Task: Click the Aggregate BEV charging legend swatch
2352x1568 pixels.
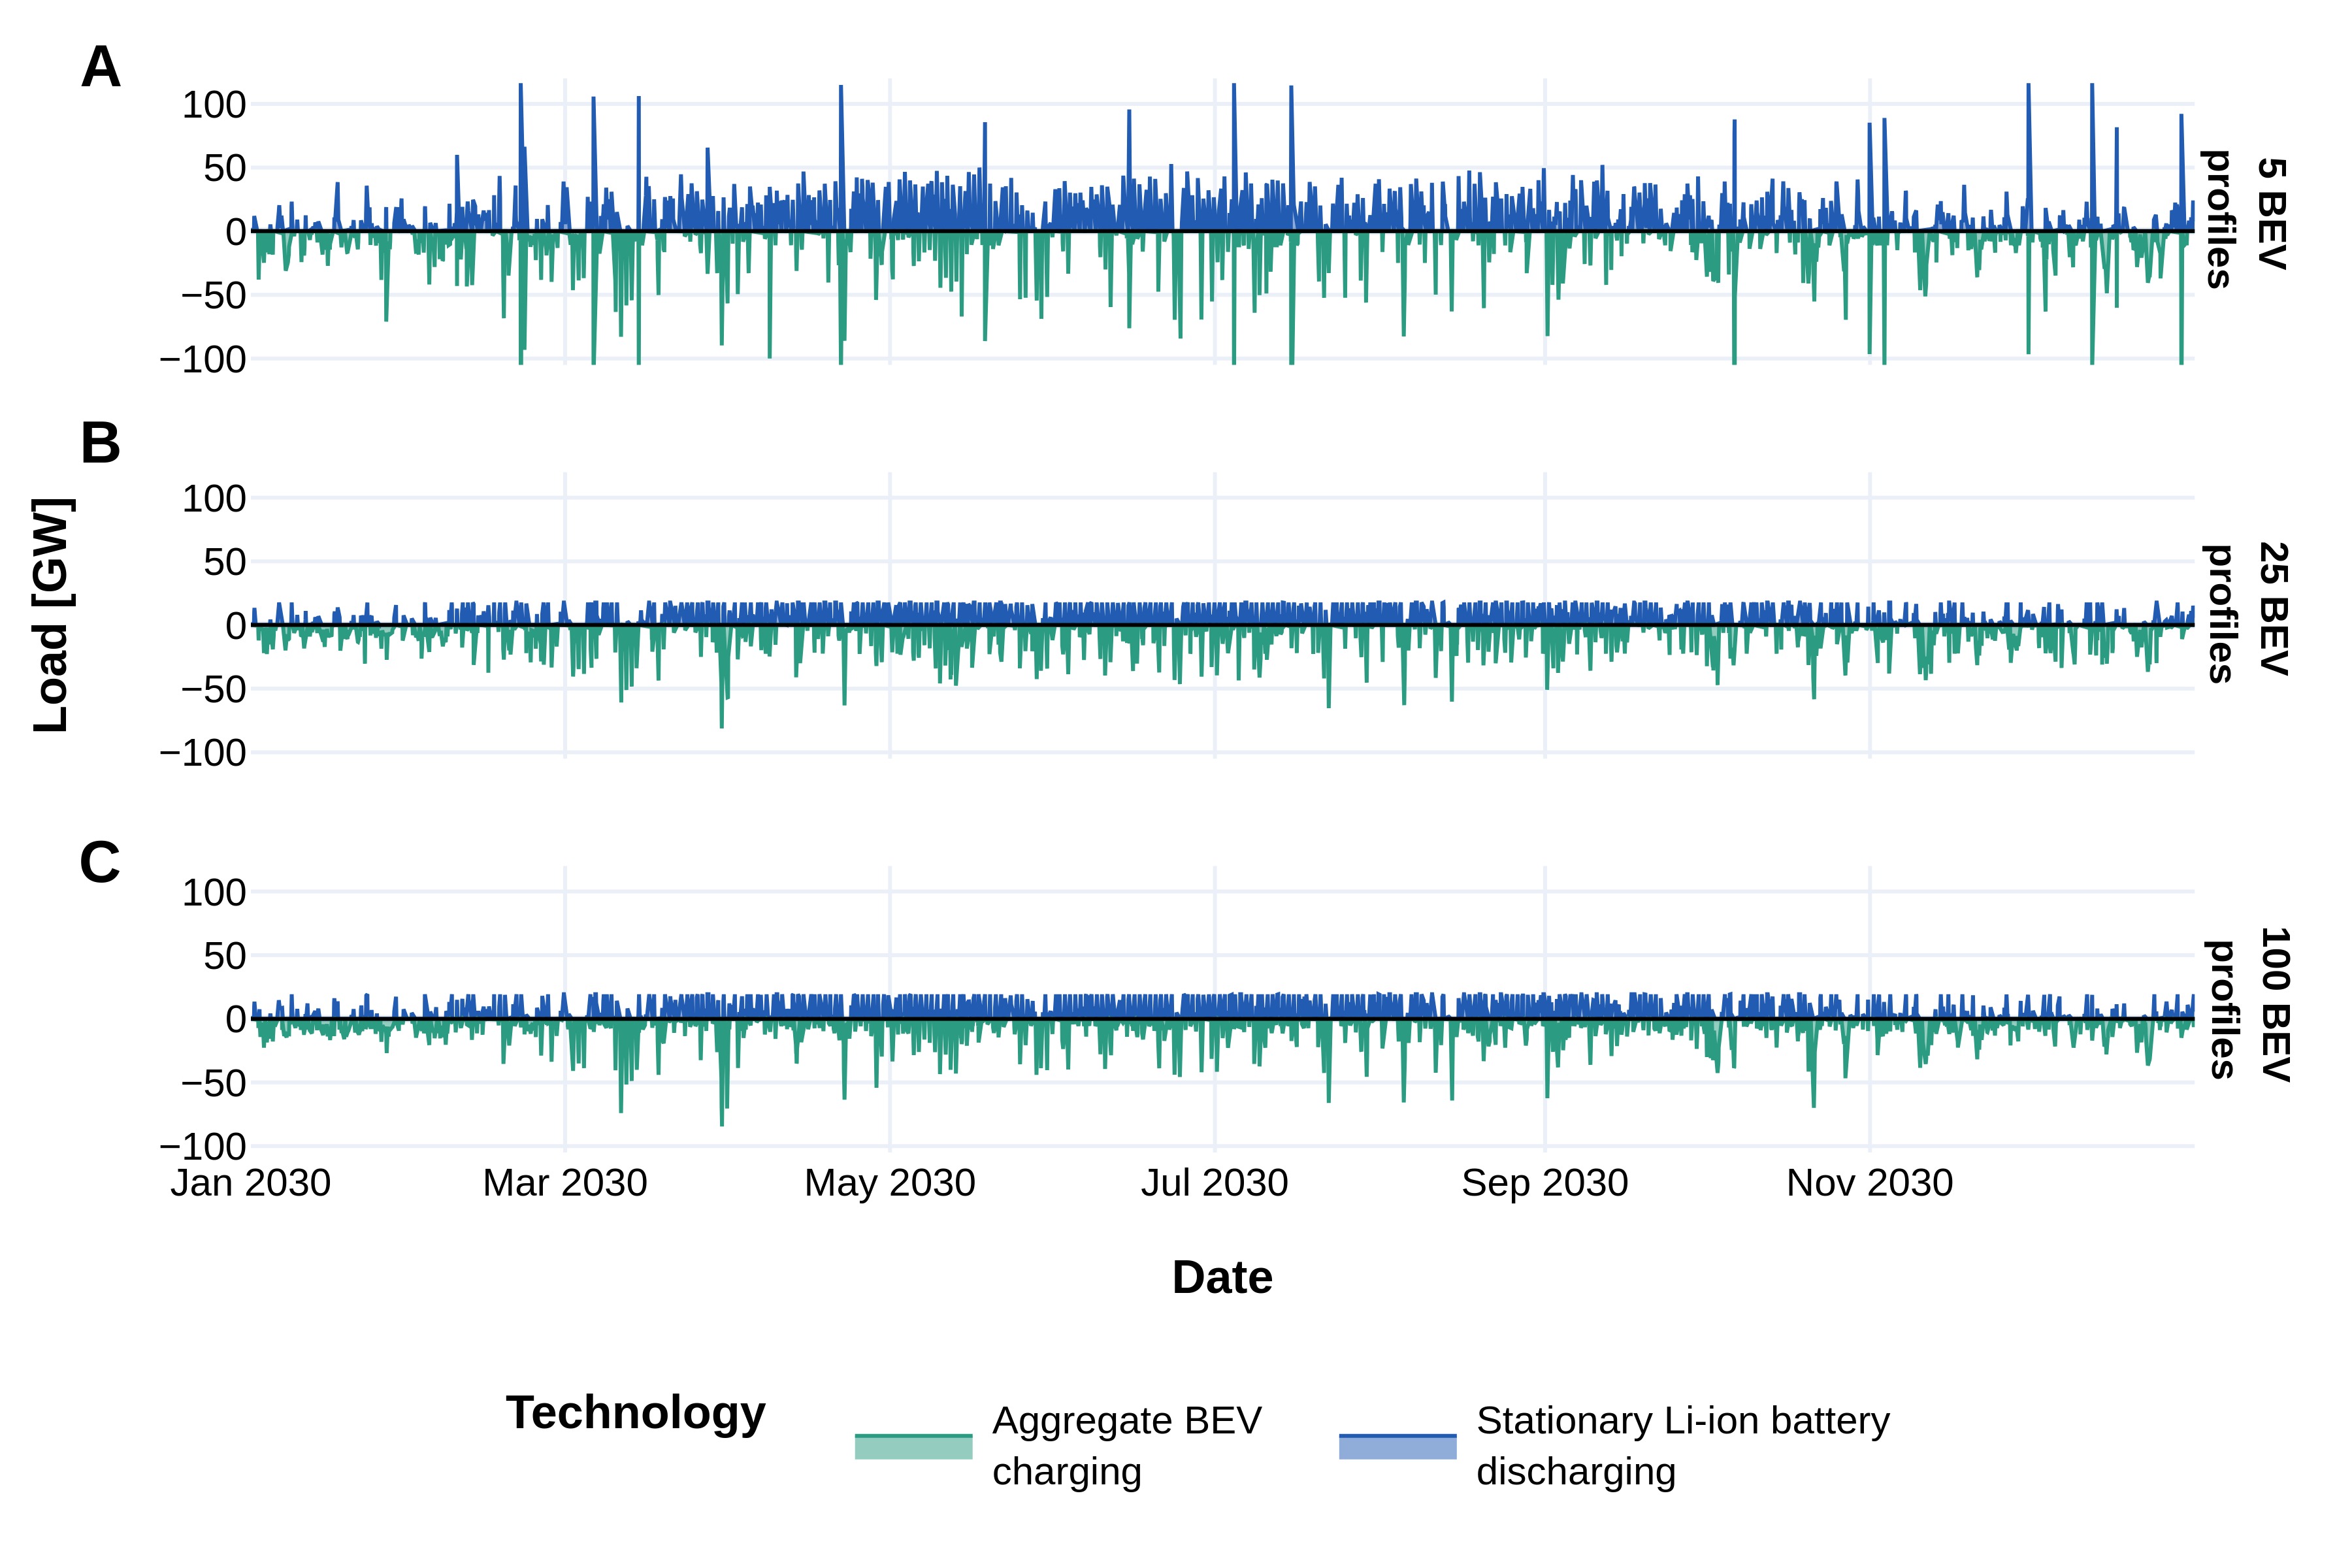Action: point(913,1446)
